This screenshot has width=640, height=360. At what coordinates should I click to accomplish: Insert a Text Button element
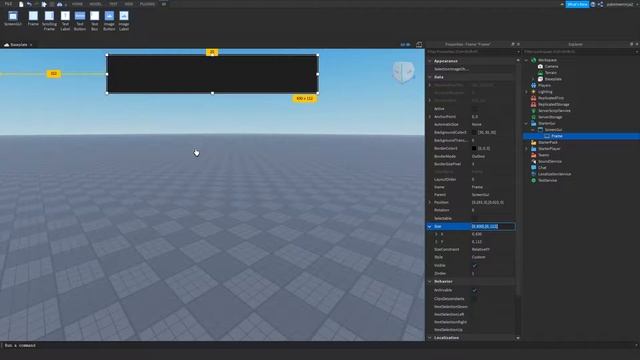[80, 20]
